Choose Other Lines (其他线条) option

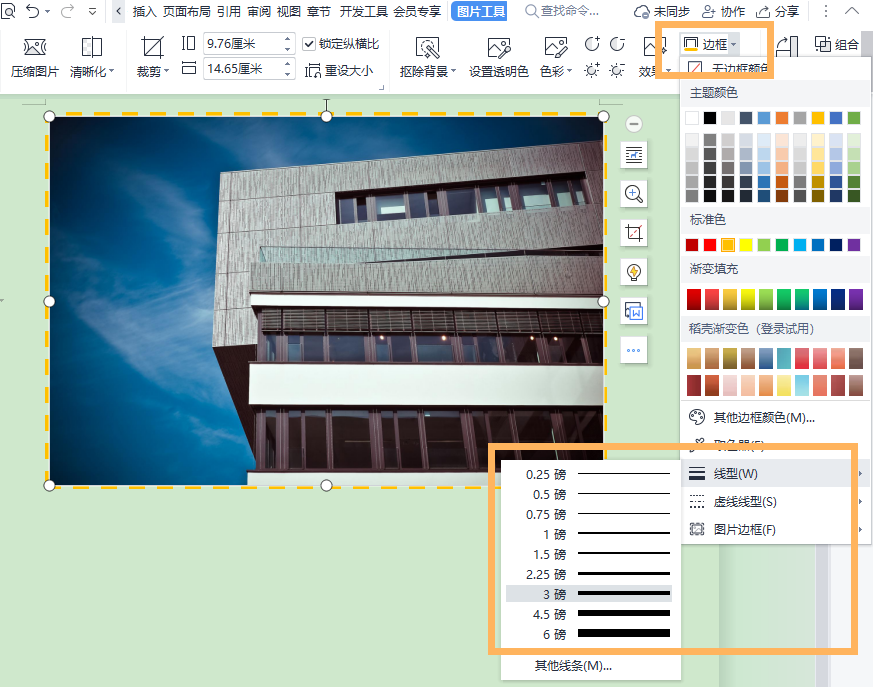point(573,666)
